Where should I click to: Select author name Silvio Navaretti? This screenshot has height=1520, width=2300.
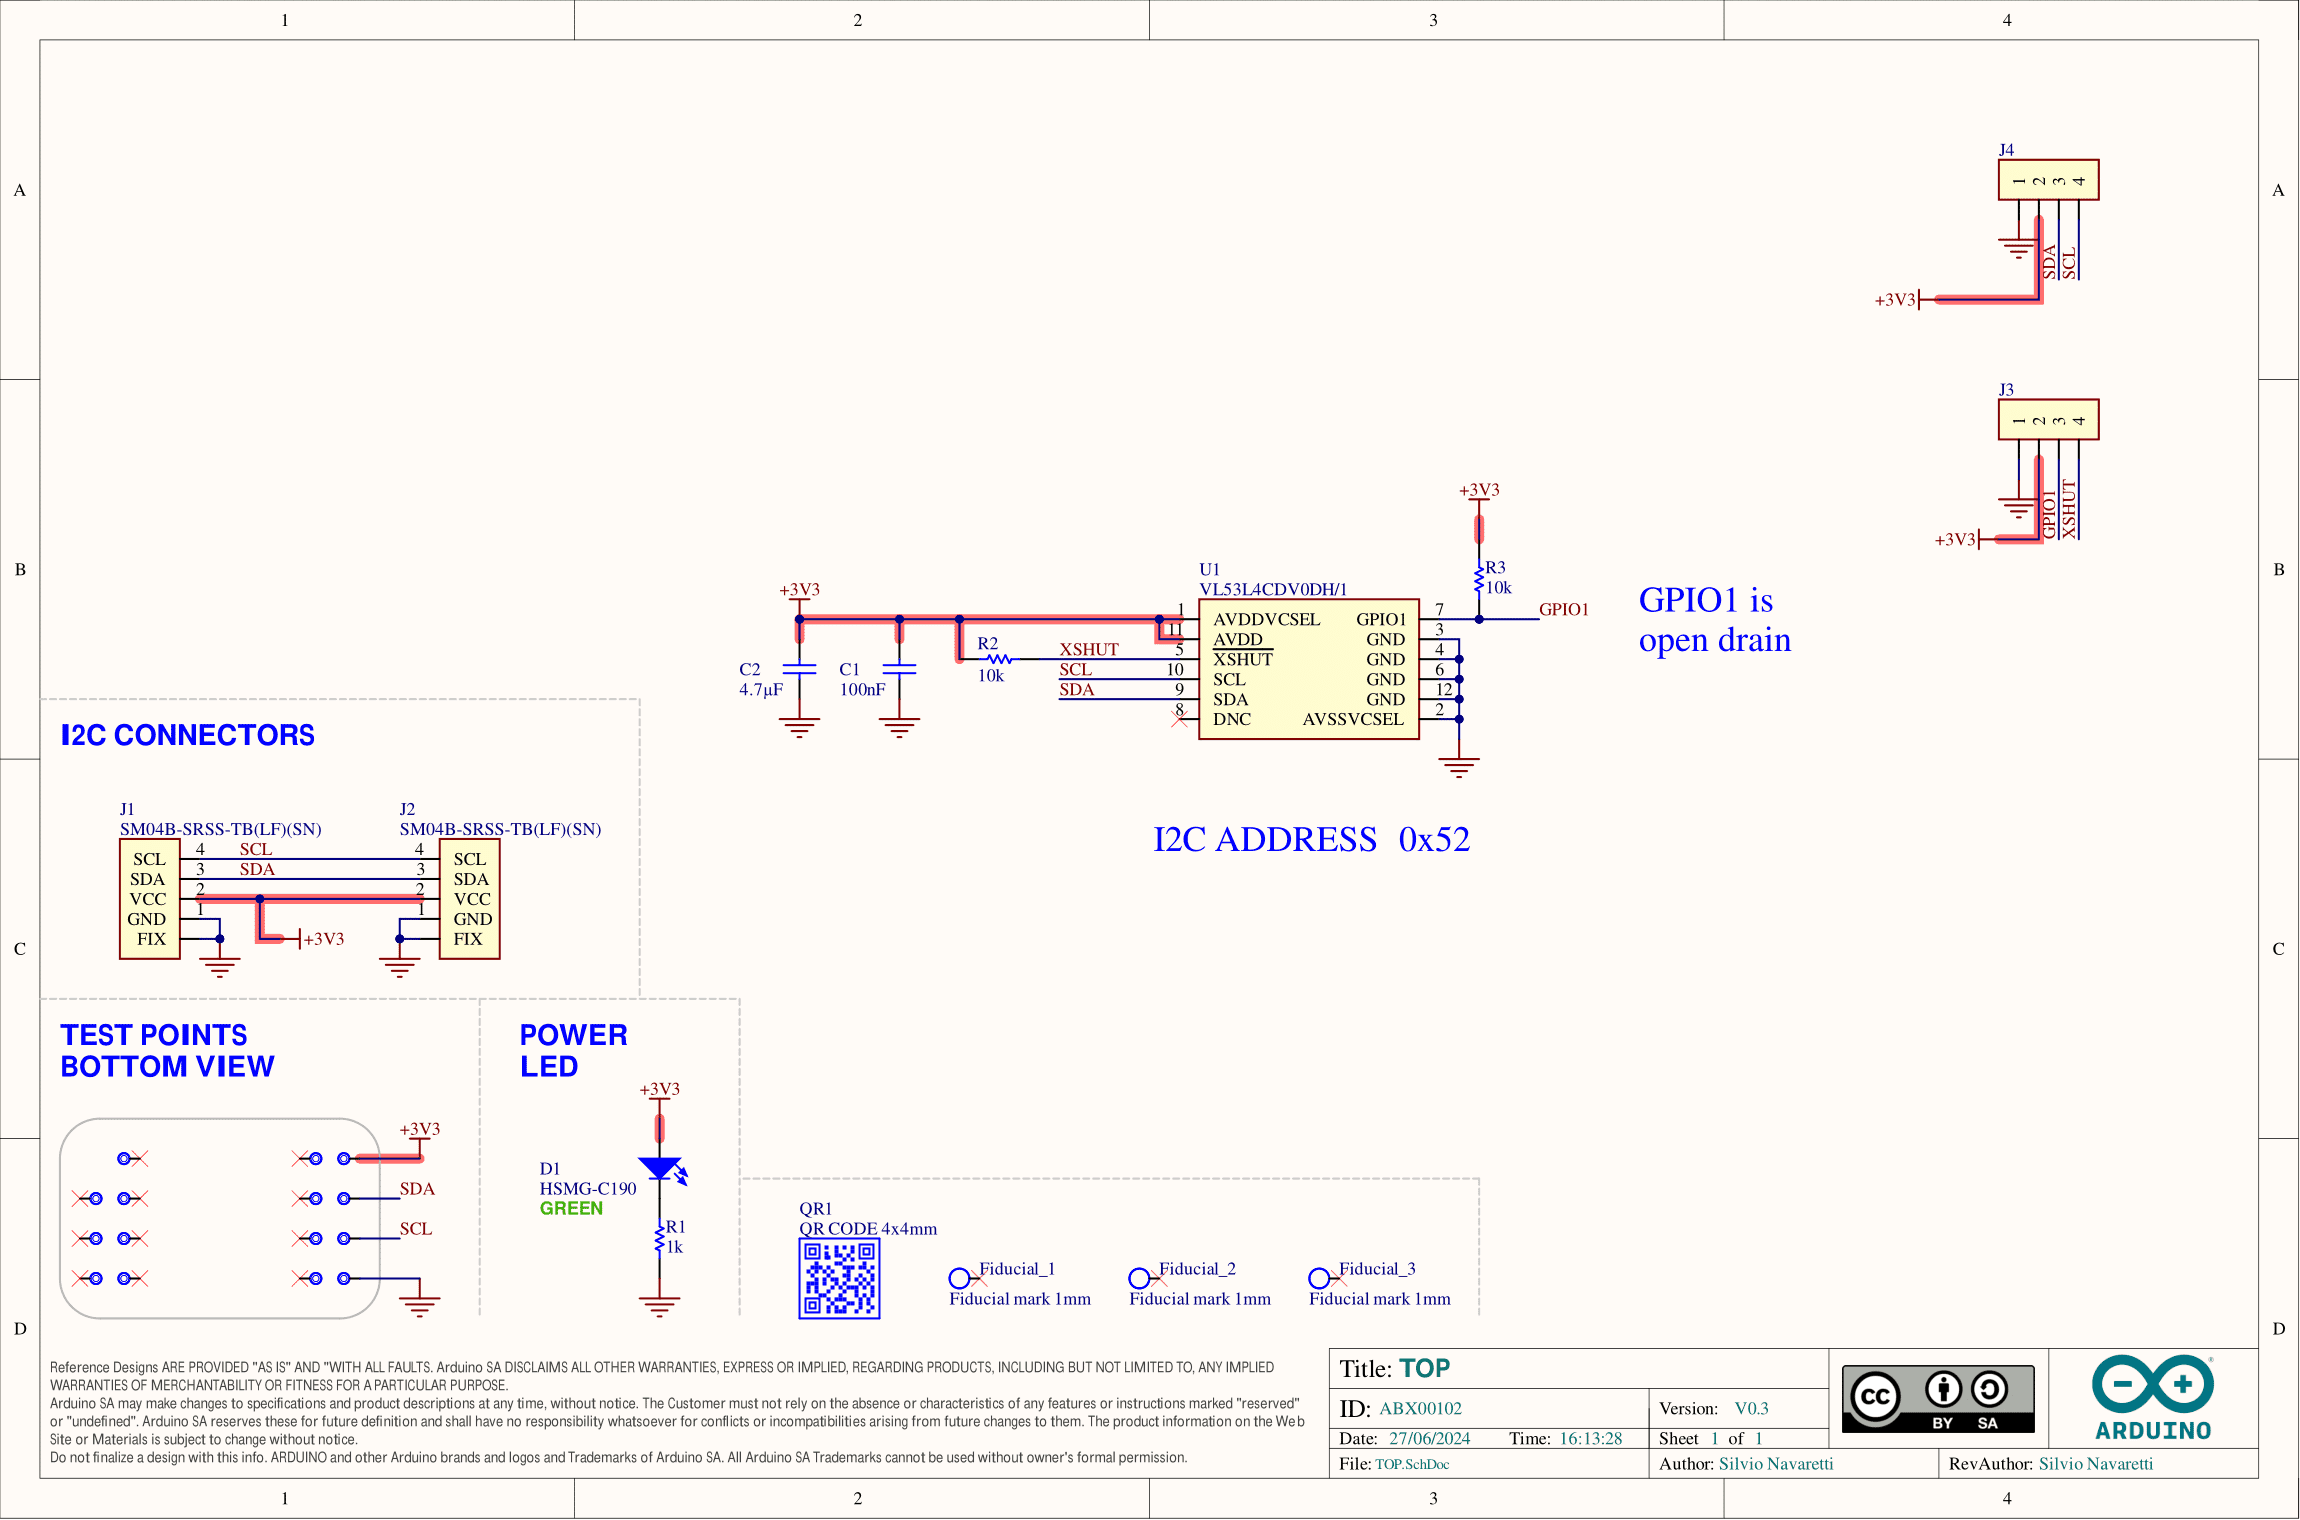pos(1776,1463)
